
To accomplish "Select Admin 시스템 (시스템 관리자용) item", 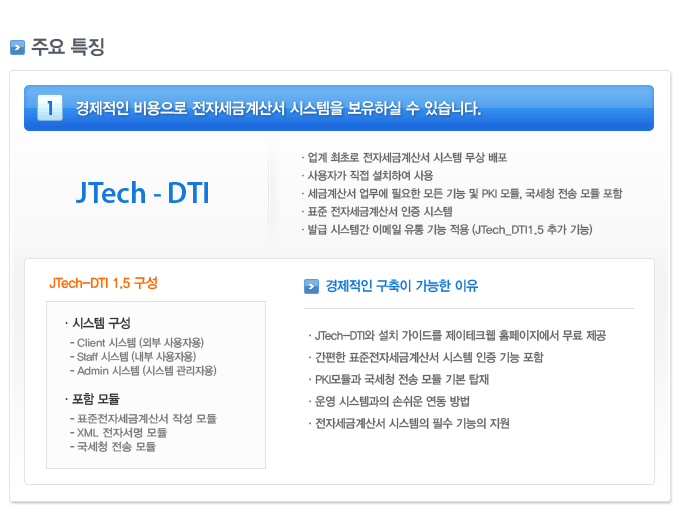I will pyautogui.click(x=143, y=371).
